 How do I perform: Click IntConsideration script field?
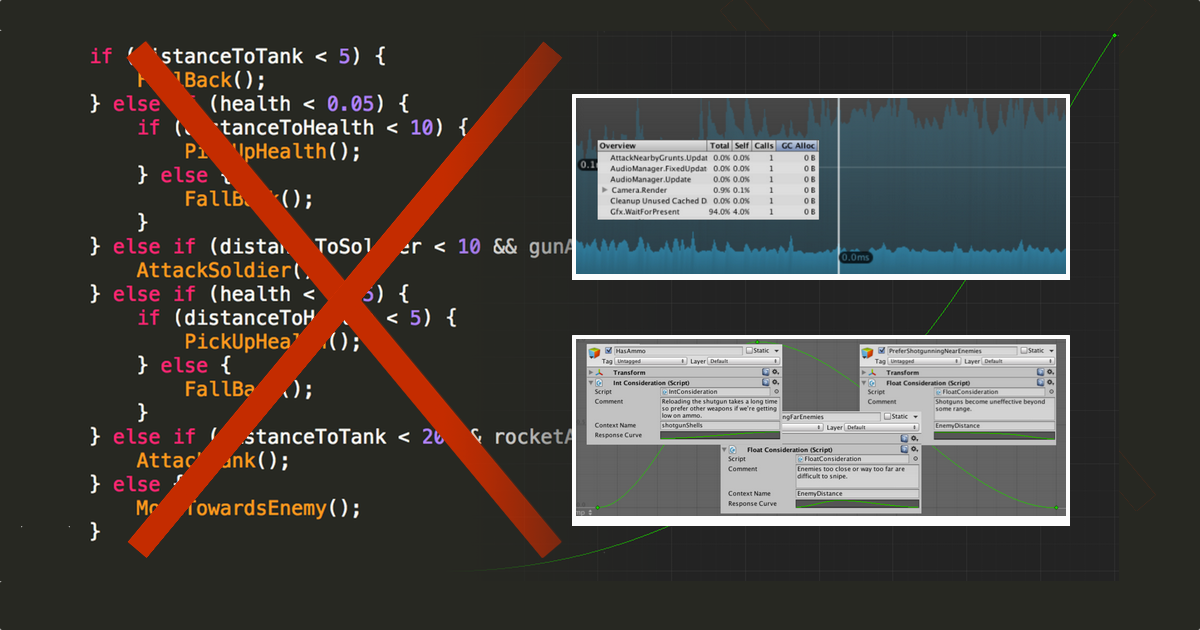pos(715,392)
